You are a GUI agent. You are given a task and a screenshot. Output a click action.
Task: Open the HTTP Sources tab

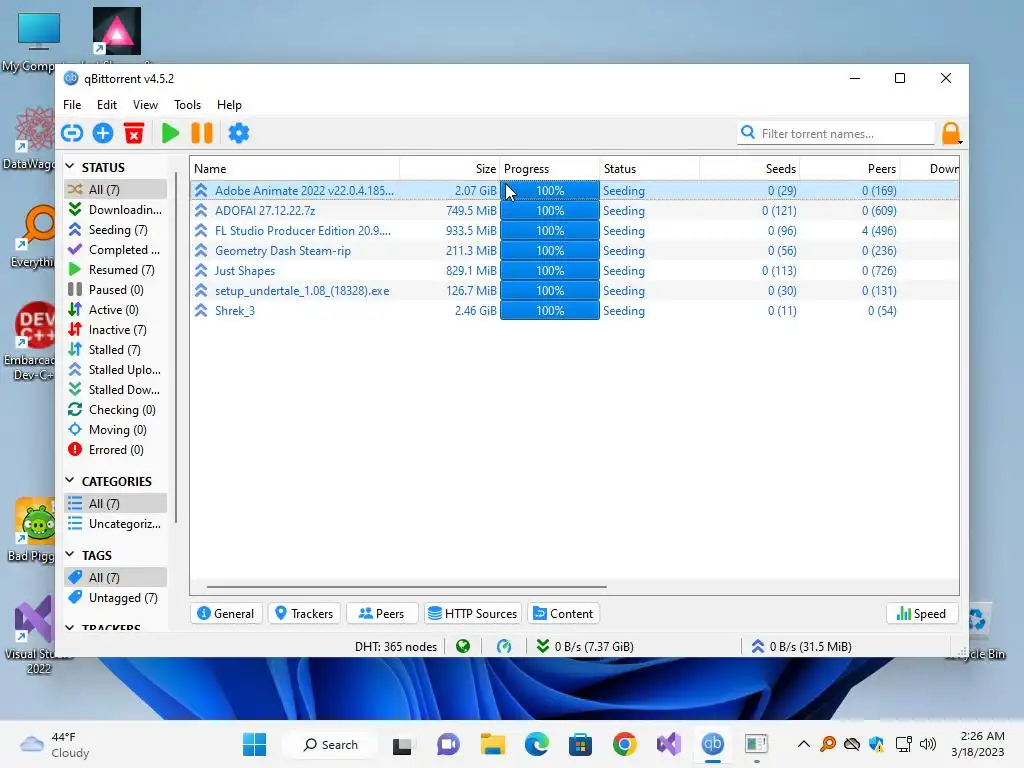click(473, 613)
